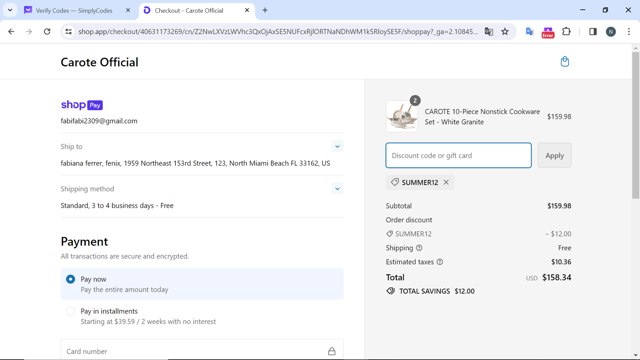Click the Estimated taxes info icon
The height and width of the screenshot is (360, 640).
[x=440, y=262]
